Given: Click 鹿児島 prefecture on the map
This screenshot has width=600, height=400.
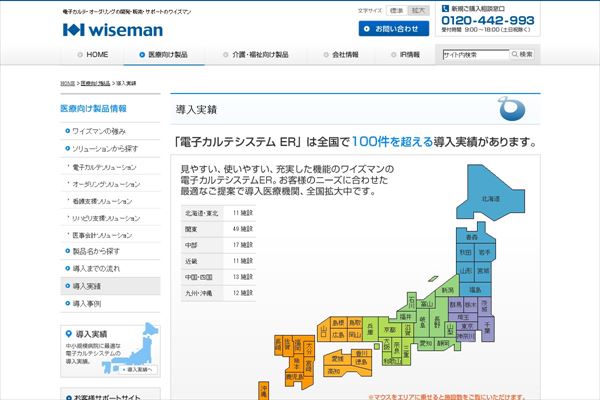Looking at the screenshot, I should (295, 377).
